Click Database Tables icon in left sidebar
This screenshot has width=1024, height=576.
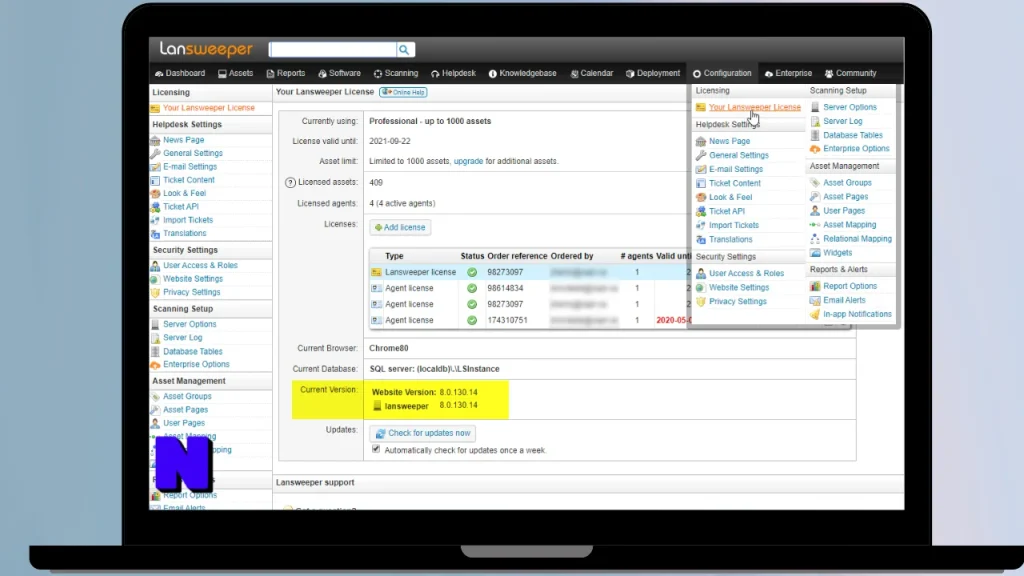155,351
